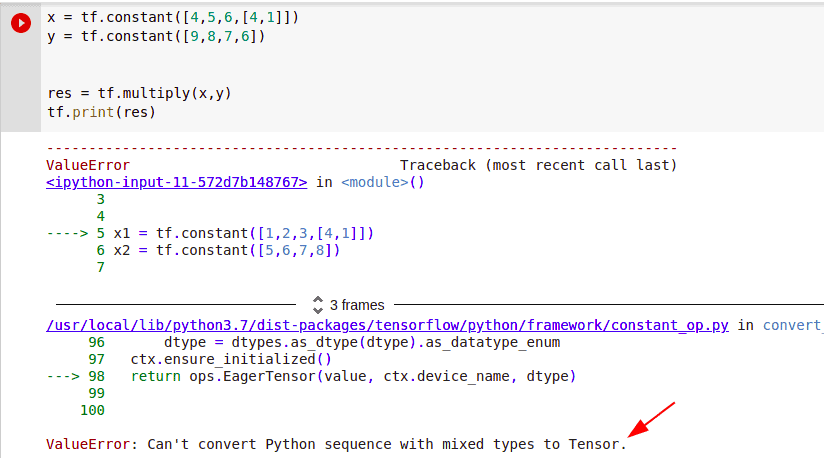Click traceback line 5 'x1 = tf.constant'
The width and height of the screenshot is (824, 458).
(x=244, y=233)
